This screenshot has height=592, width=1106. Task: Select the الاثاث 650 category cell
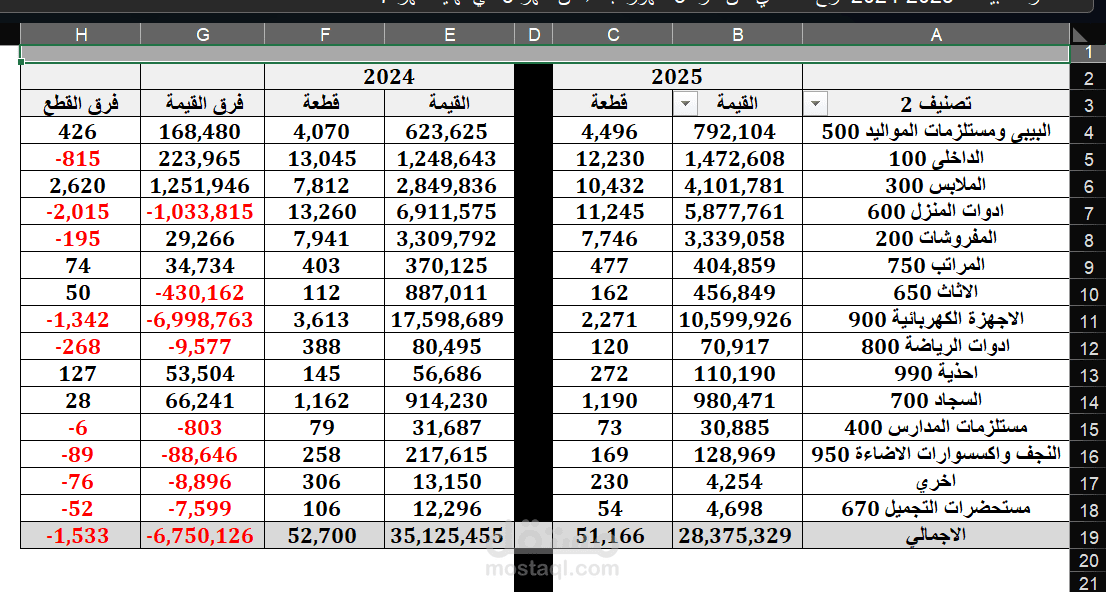coord(936,293)
